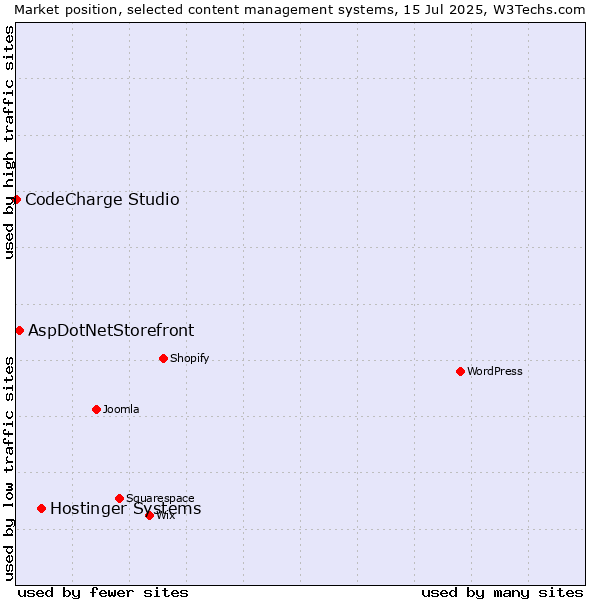Click the "used by fewer sites" axis label

tap(103, 593)
